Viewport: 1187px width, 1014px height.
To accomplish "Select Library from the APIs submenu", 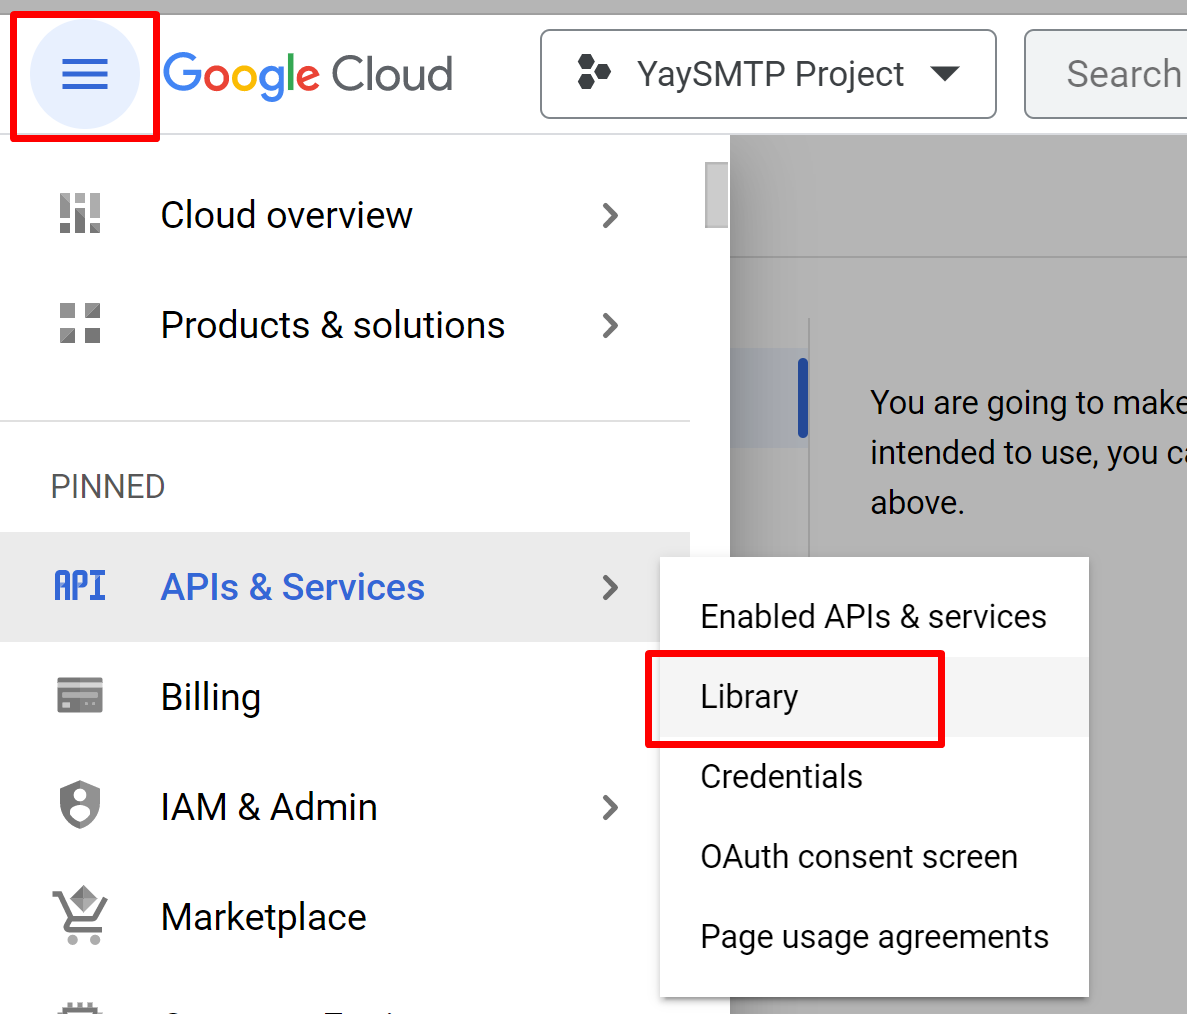I will [x=749, y=697].
